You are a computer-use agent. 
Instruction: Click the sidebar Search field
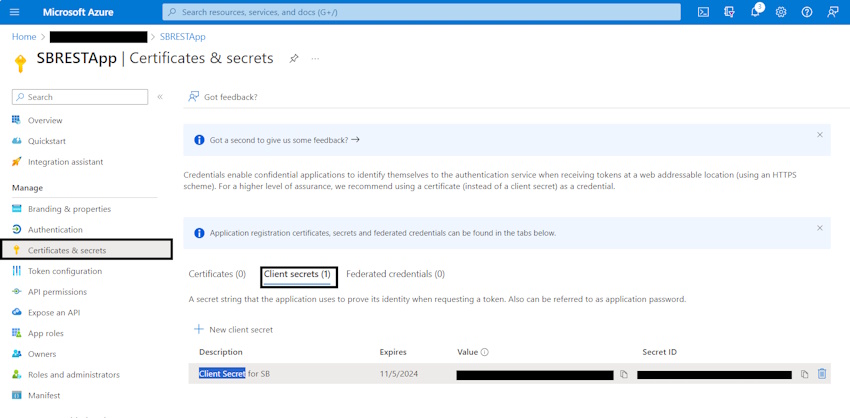80,97
